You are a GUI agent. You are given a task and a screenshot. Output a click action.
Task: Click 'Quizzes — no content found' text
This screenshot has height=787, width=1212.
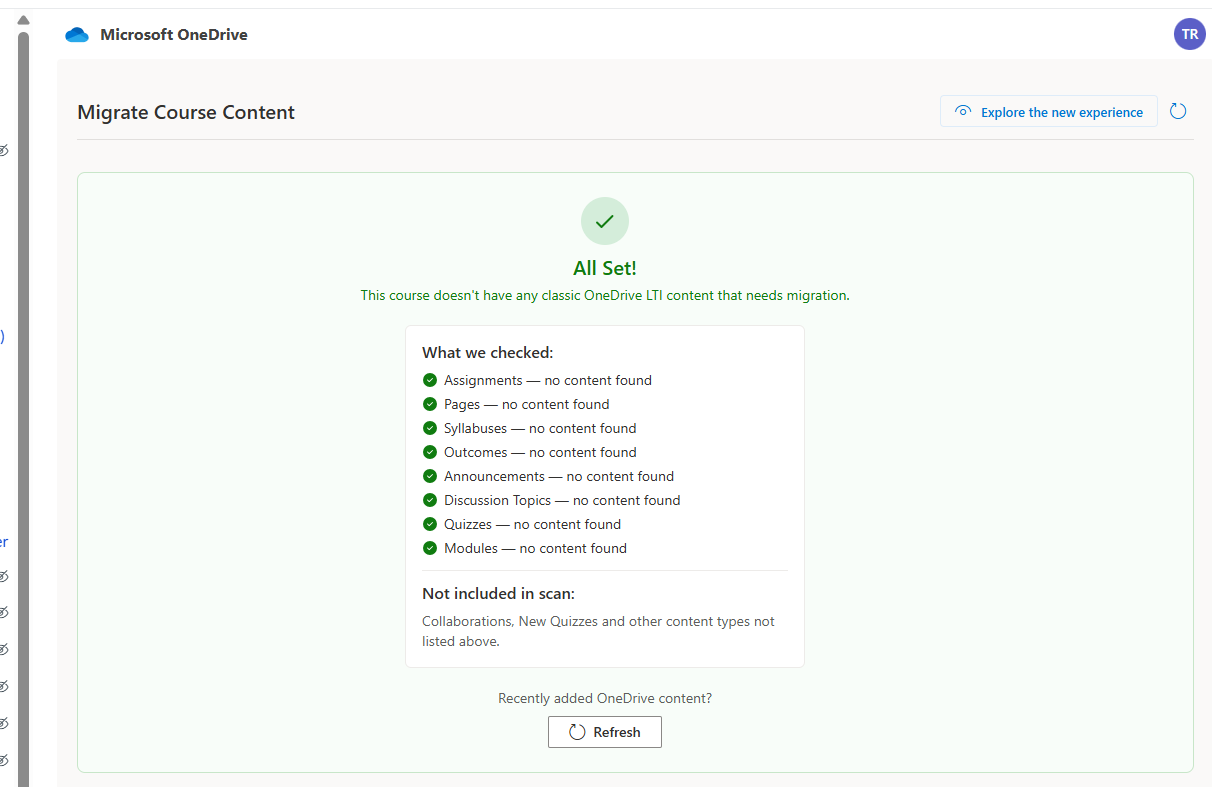click(x=533, y=524)
